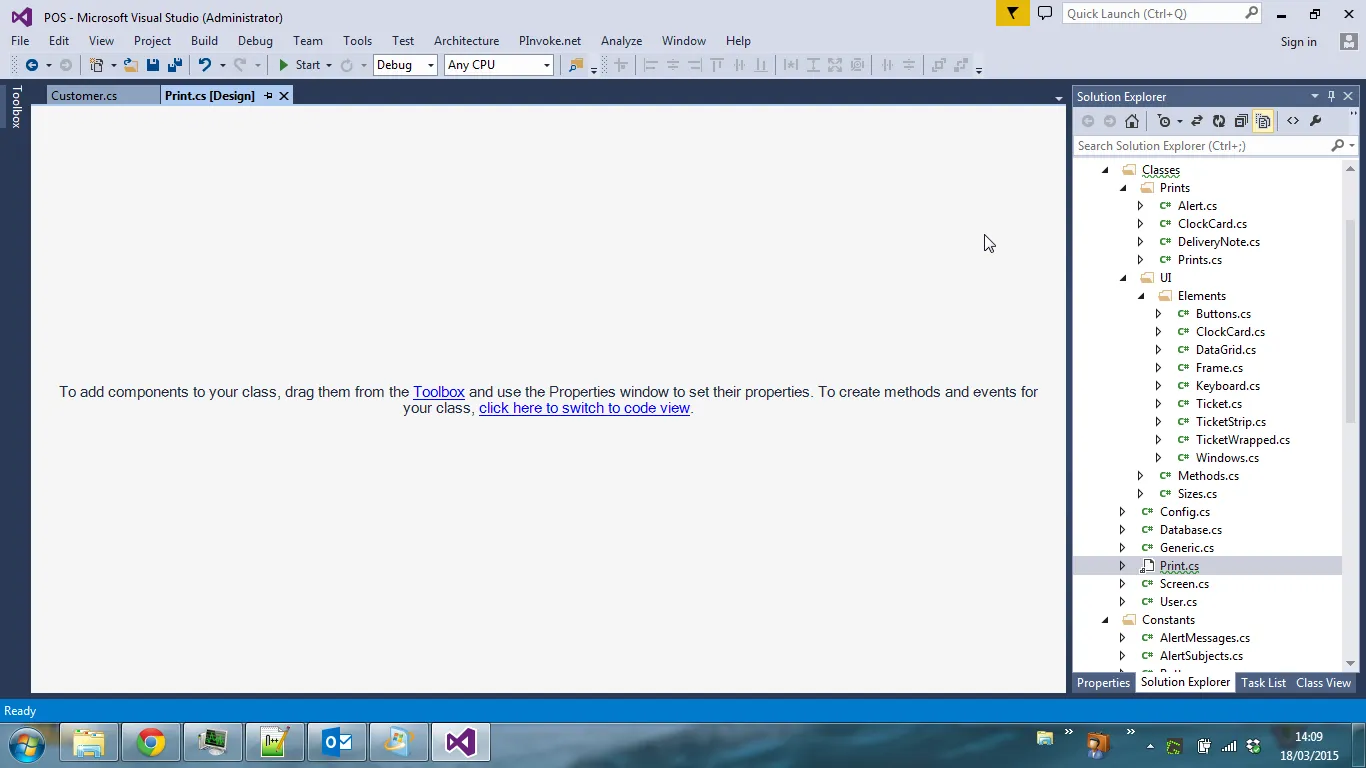Viewport: 1366px width, 768px height.
Task: Open the Analyze menu
Action: point(621,41)
